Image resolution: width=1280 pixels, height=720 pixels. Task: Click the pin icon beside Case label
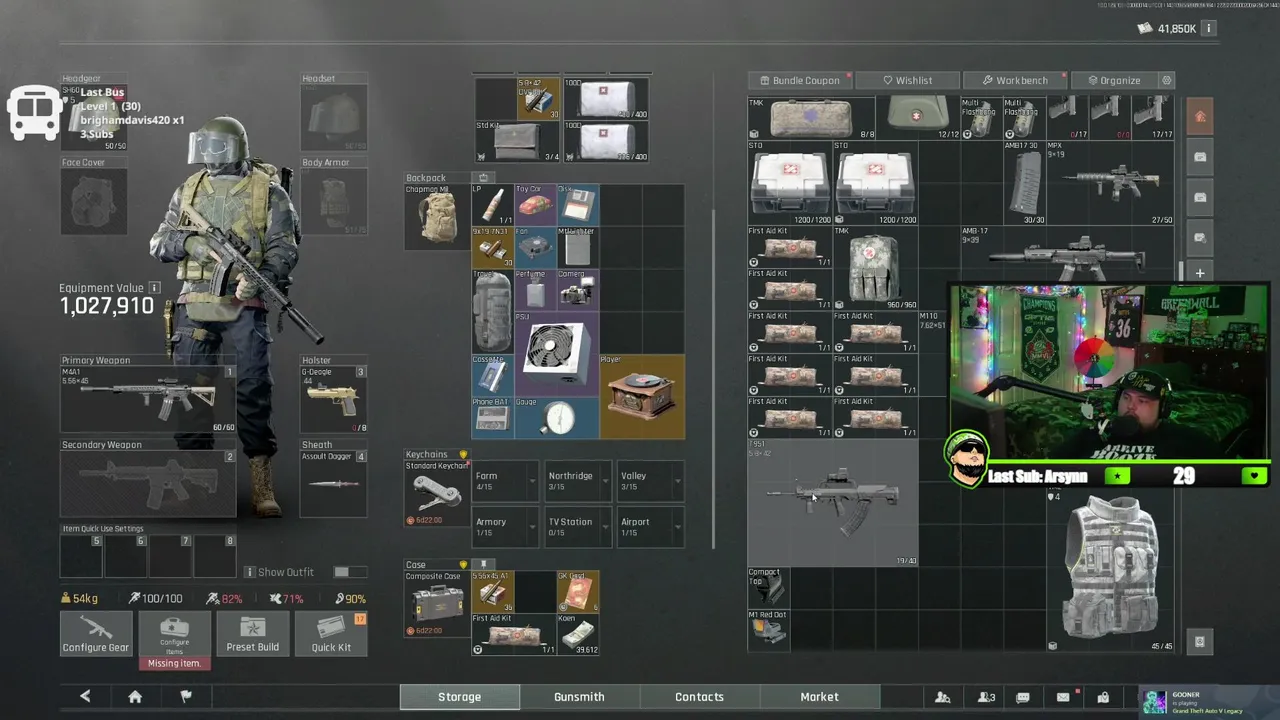(x=483, y=565)
